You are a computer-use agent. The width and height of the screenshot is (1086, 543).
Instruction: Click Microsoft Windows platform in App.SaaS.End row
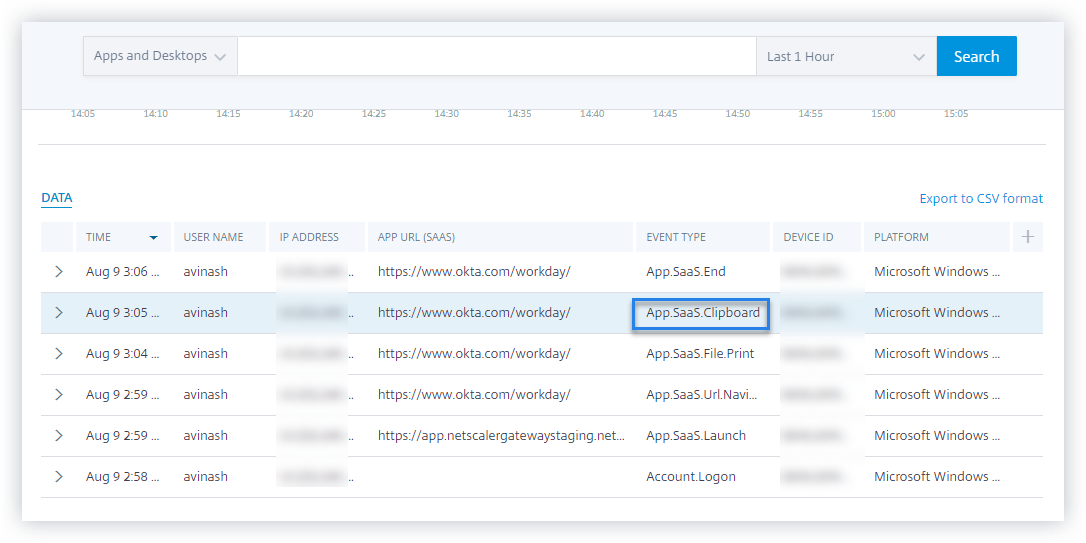click(x=936, y=272)
